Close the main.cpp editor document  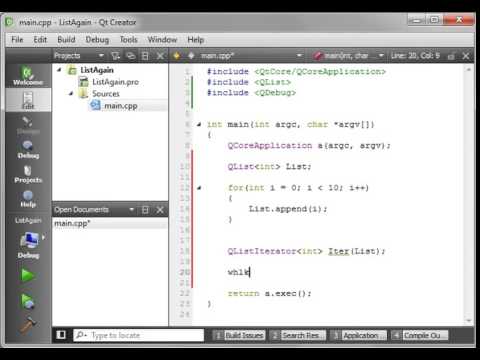pos(466,56)
